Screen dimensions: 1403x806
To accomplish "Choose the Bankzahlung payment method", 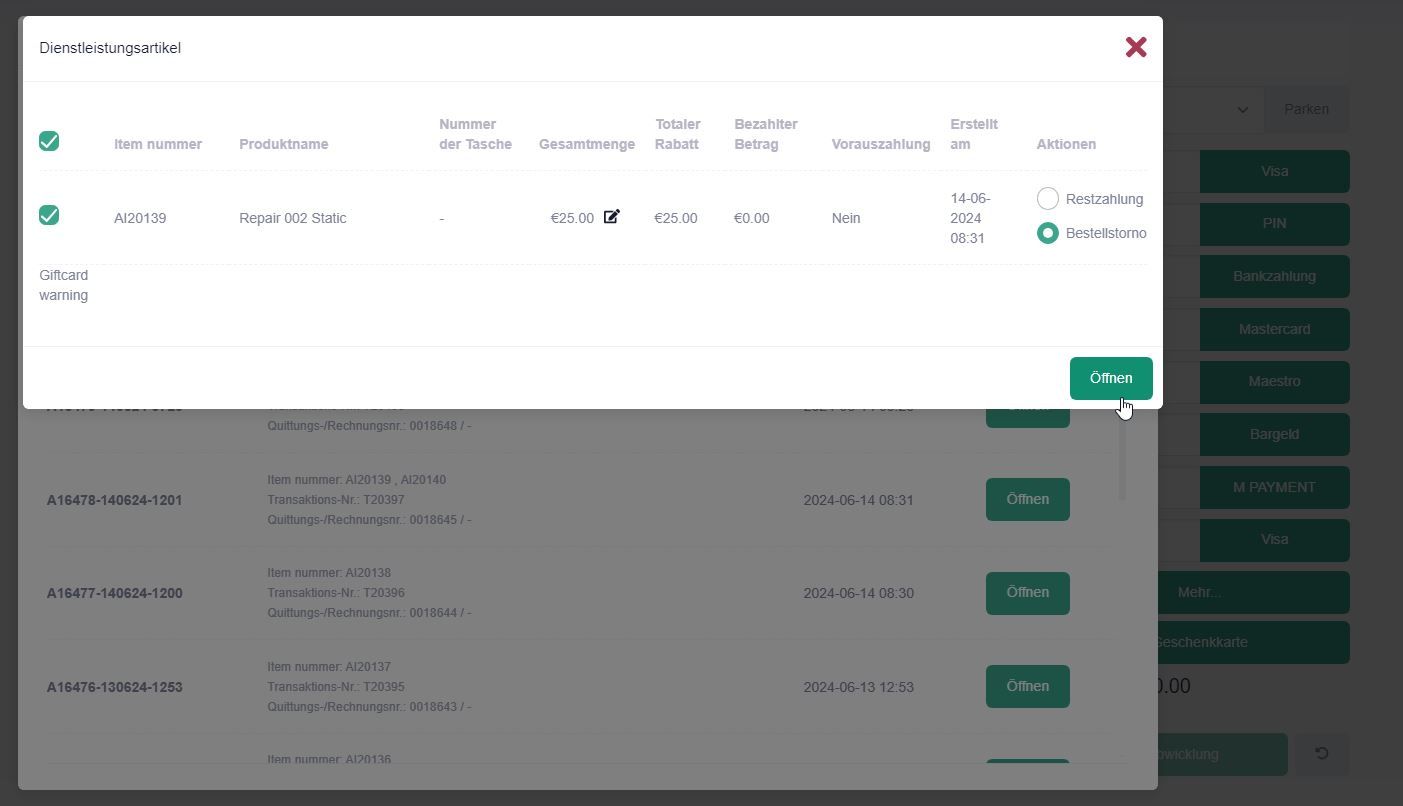I will coord(1274,277).
